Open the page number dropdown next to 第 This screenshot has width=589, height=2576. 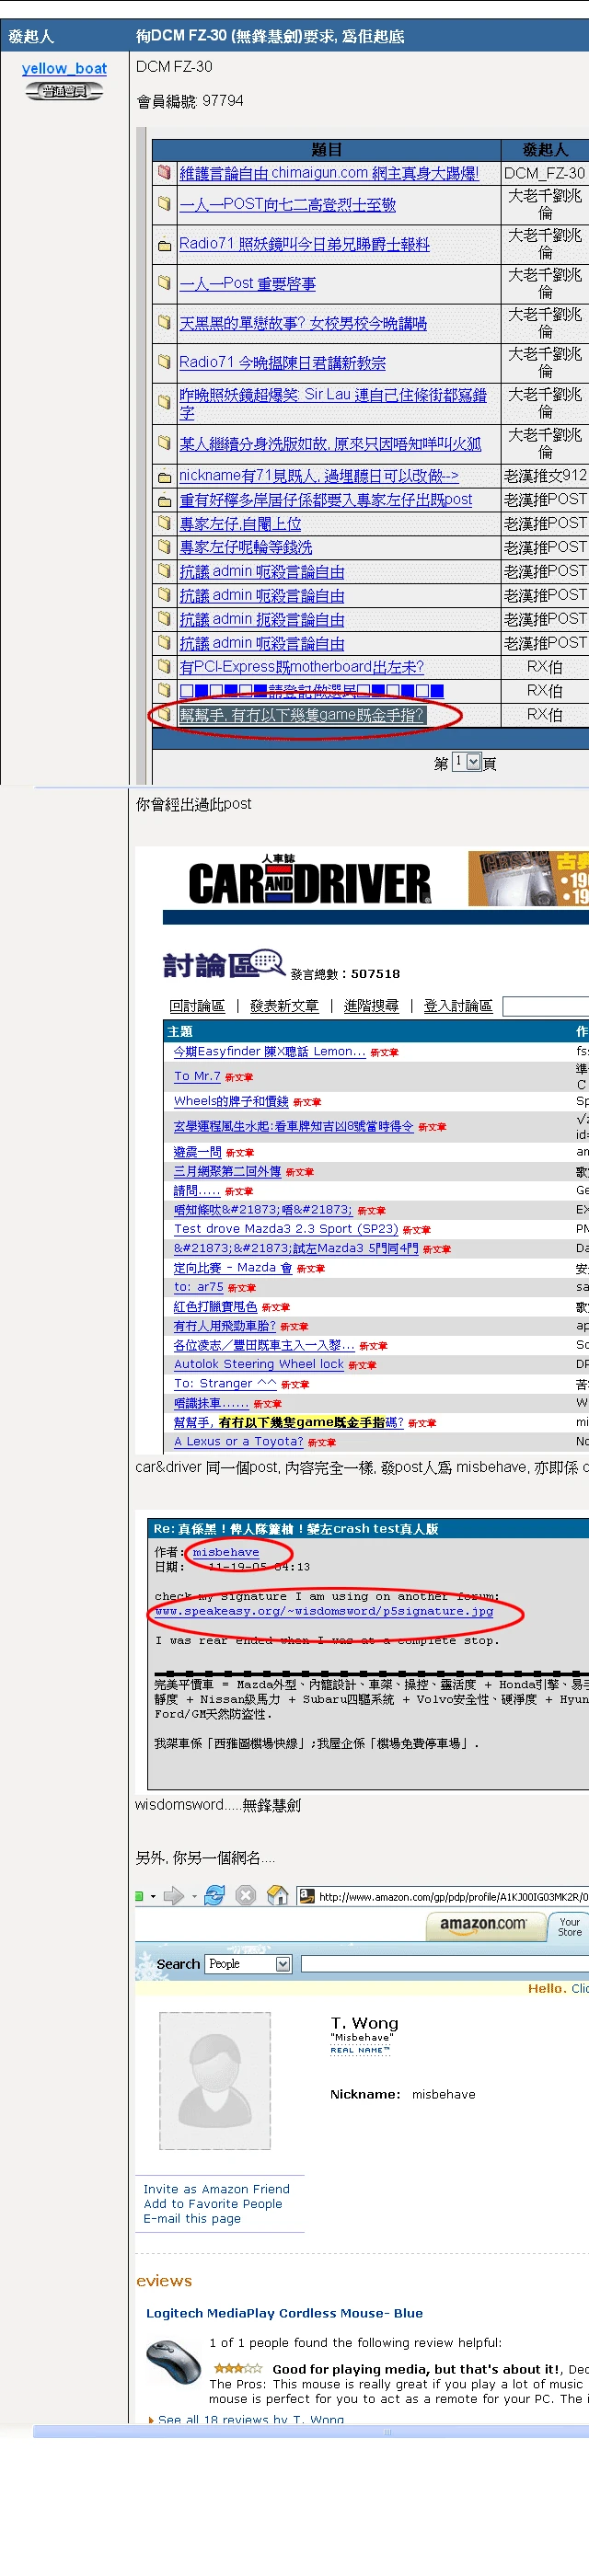point(474,762)
